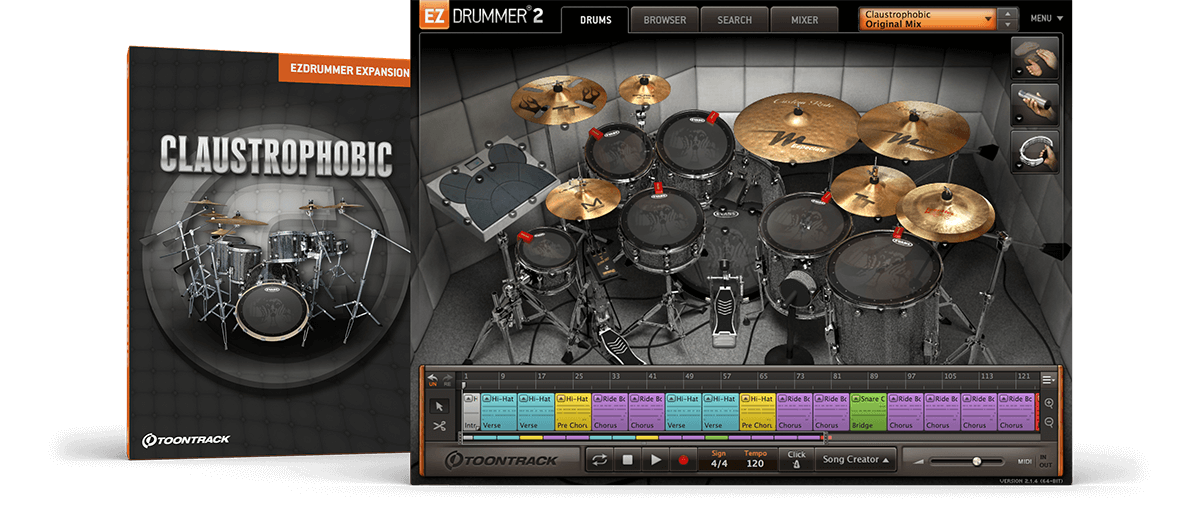Select the grey Intro song block
This screenshot has height=517, width=1200.
tap(471, 411)
